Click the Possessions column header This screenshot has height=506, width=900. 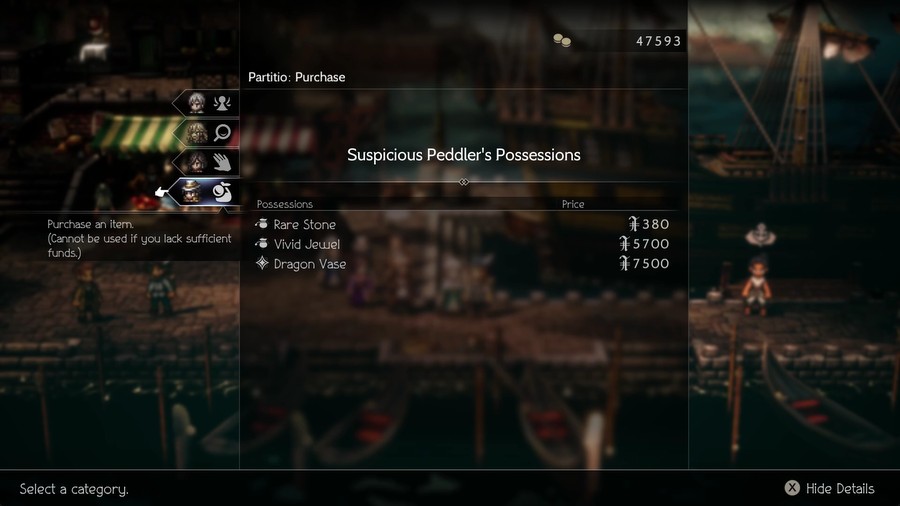click(285, 204)
